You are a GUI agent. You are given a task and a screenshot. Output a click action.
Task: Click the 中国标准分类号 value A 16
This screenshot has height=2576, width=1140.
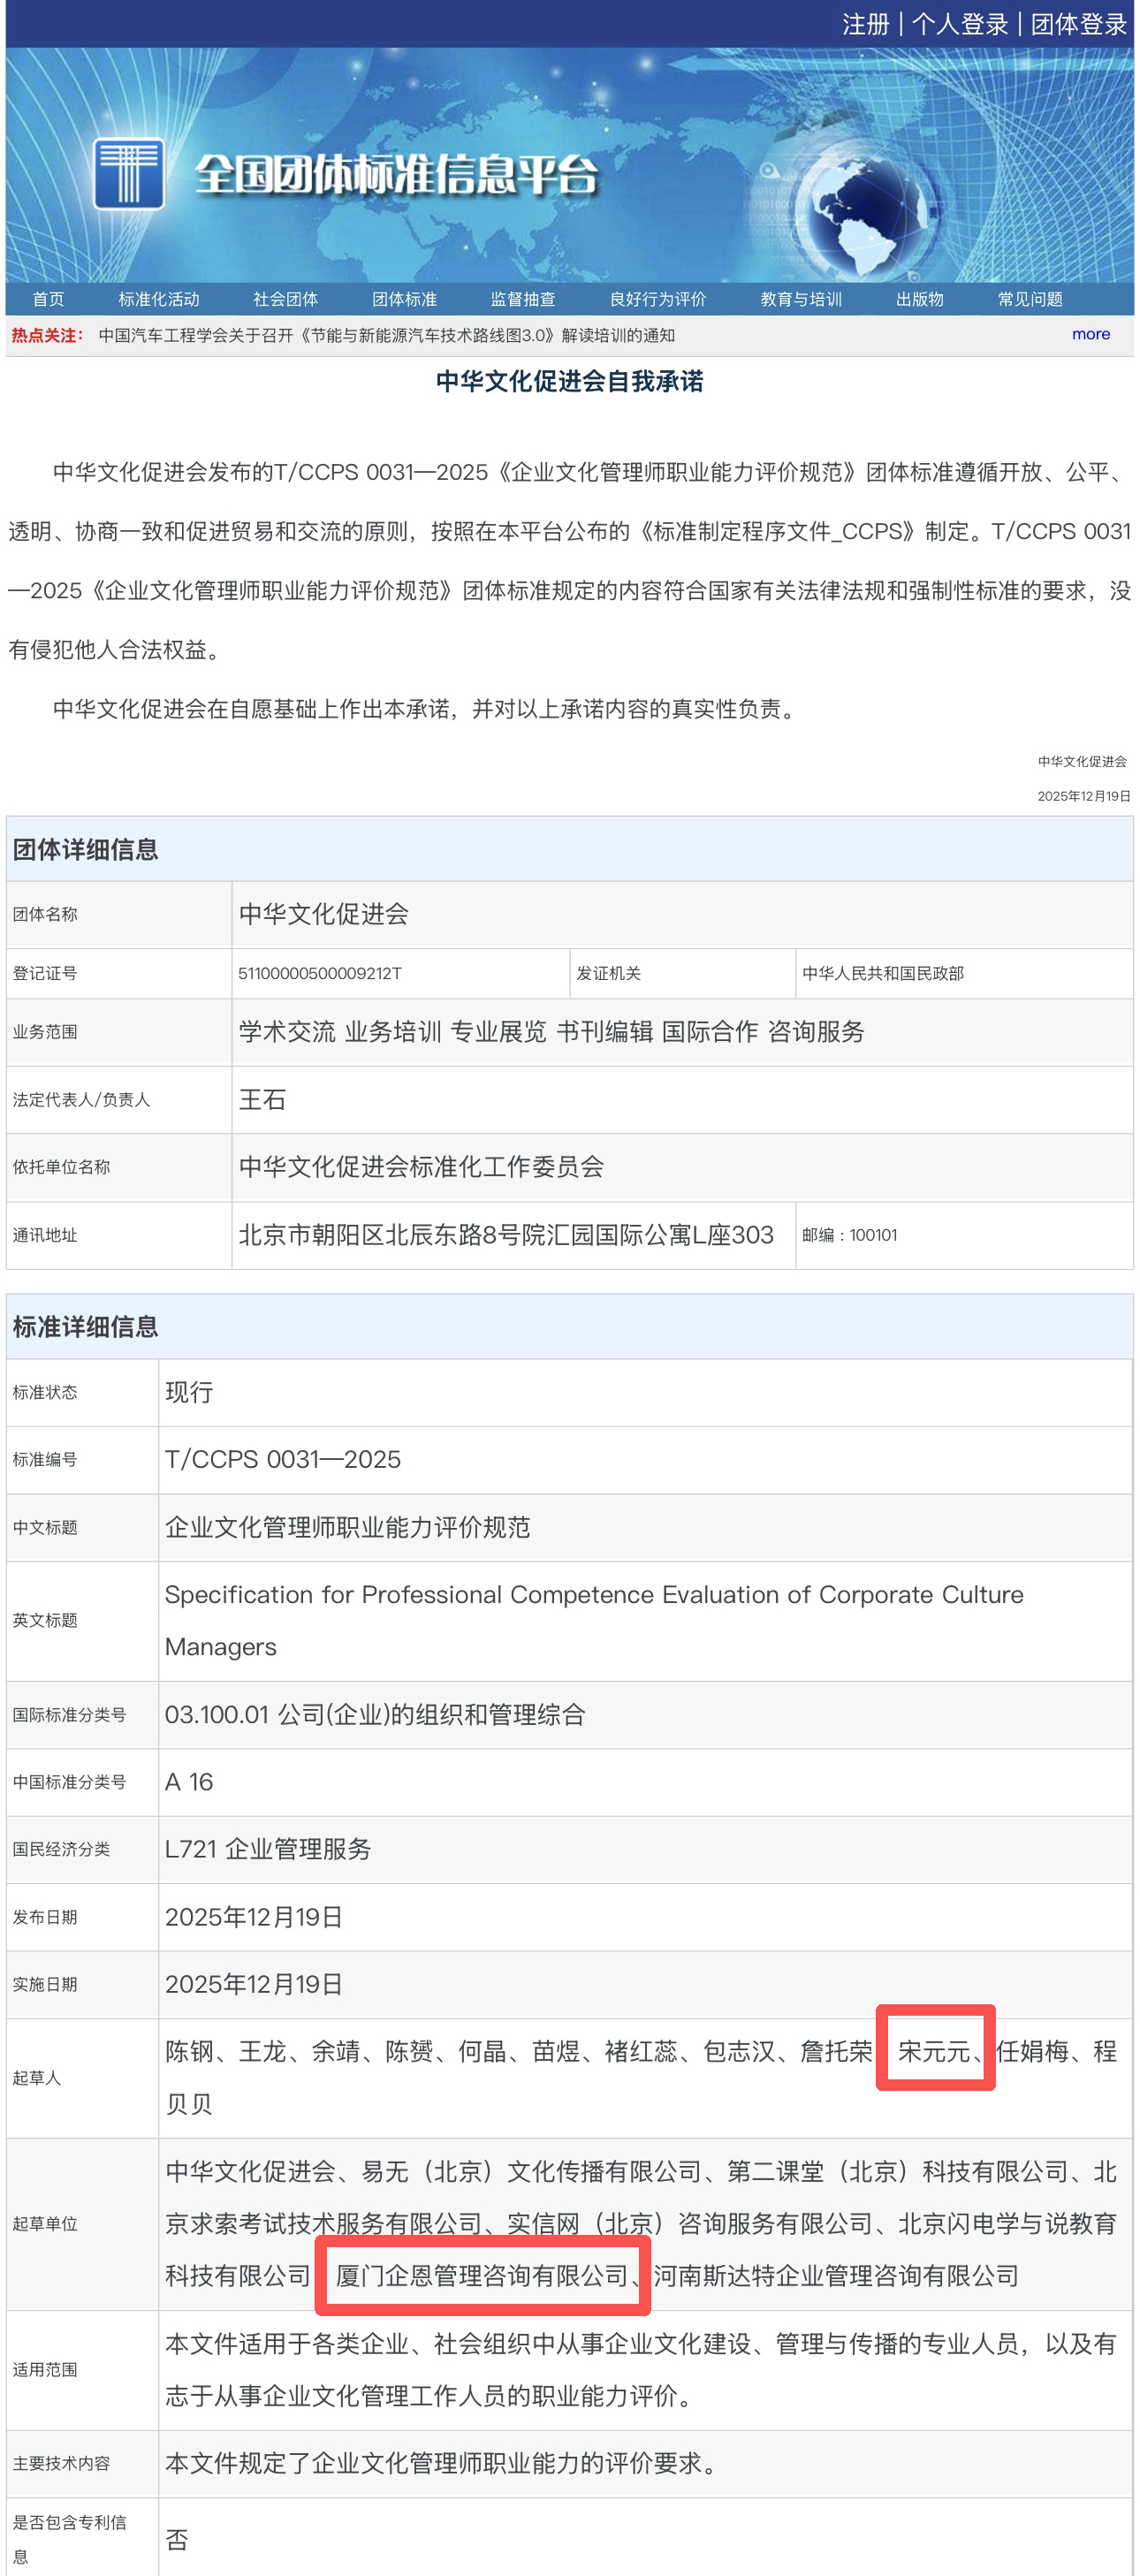(189, 1782)
